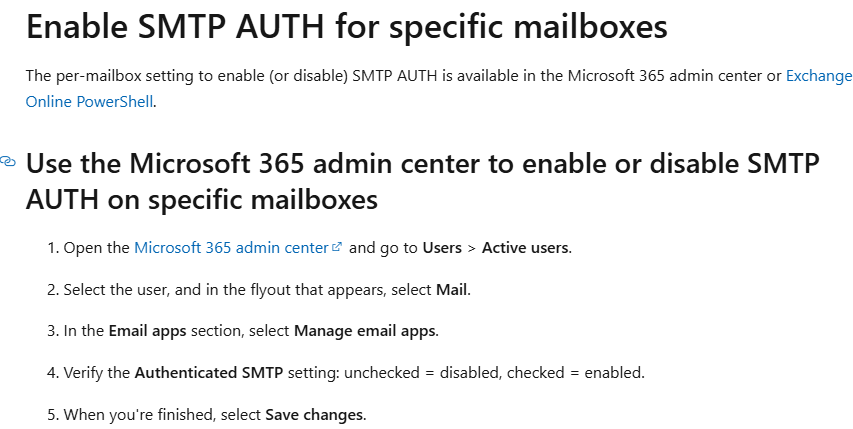Select the Use the Microsoft 365 admin center subheading
Image resolution: width=853 pixels, height=429 pixels.
point(422,181)
